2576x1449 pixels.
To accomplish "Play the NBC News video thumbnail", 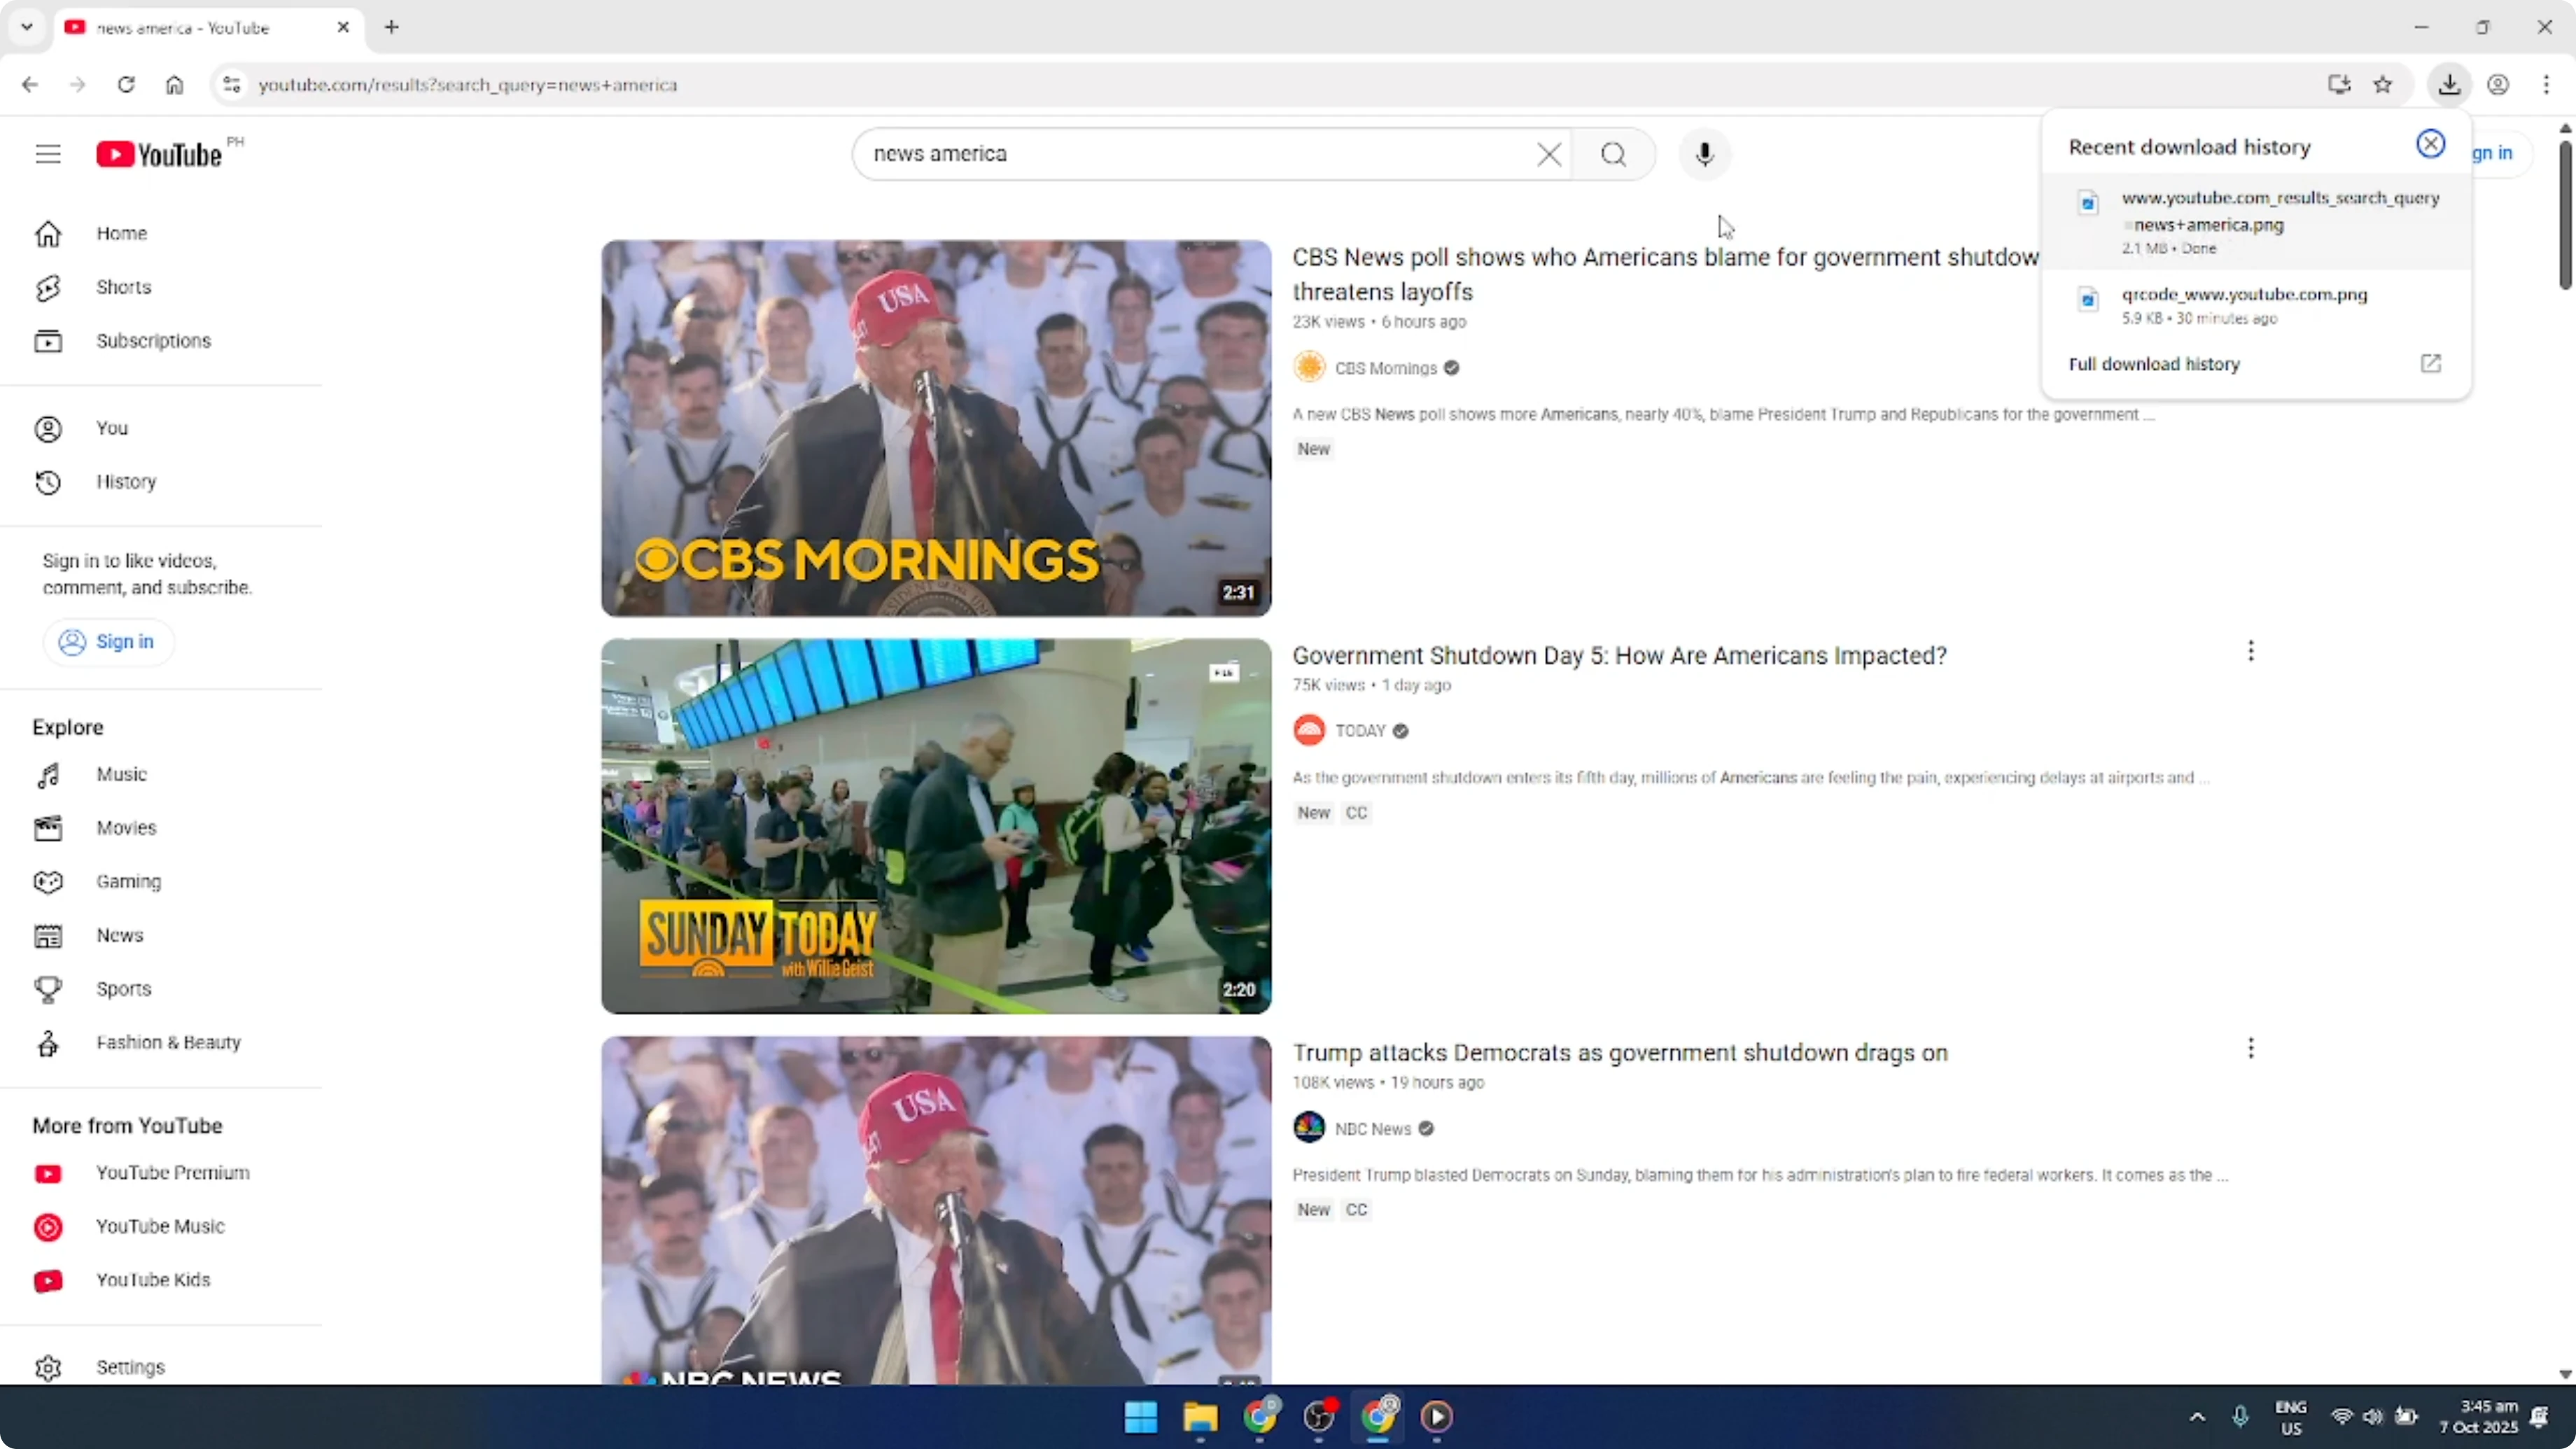I will coord(936,1210).
